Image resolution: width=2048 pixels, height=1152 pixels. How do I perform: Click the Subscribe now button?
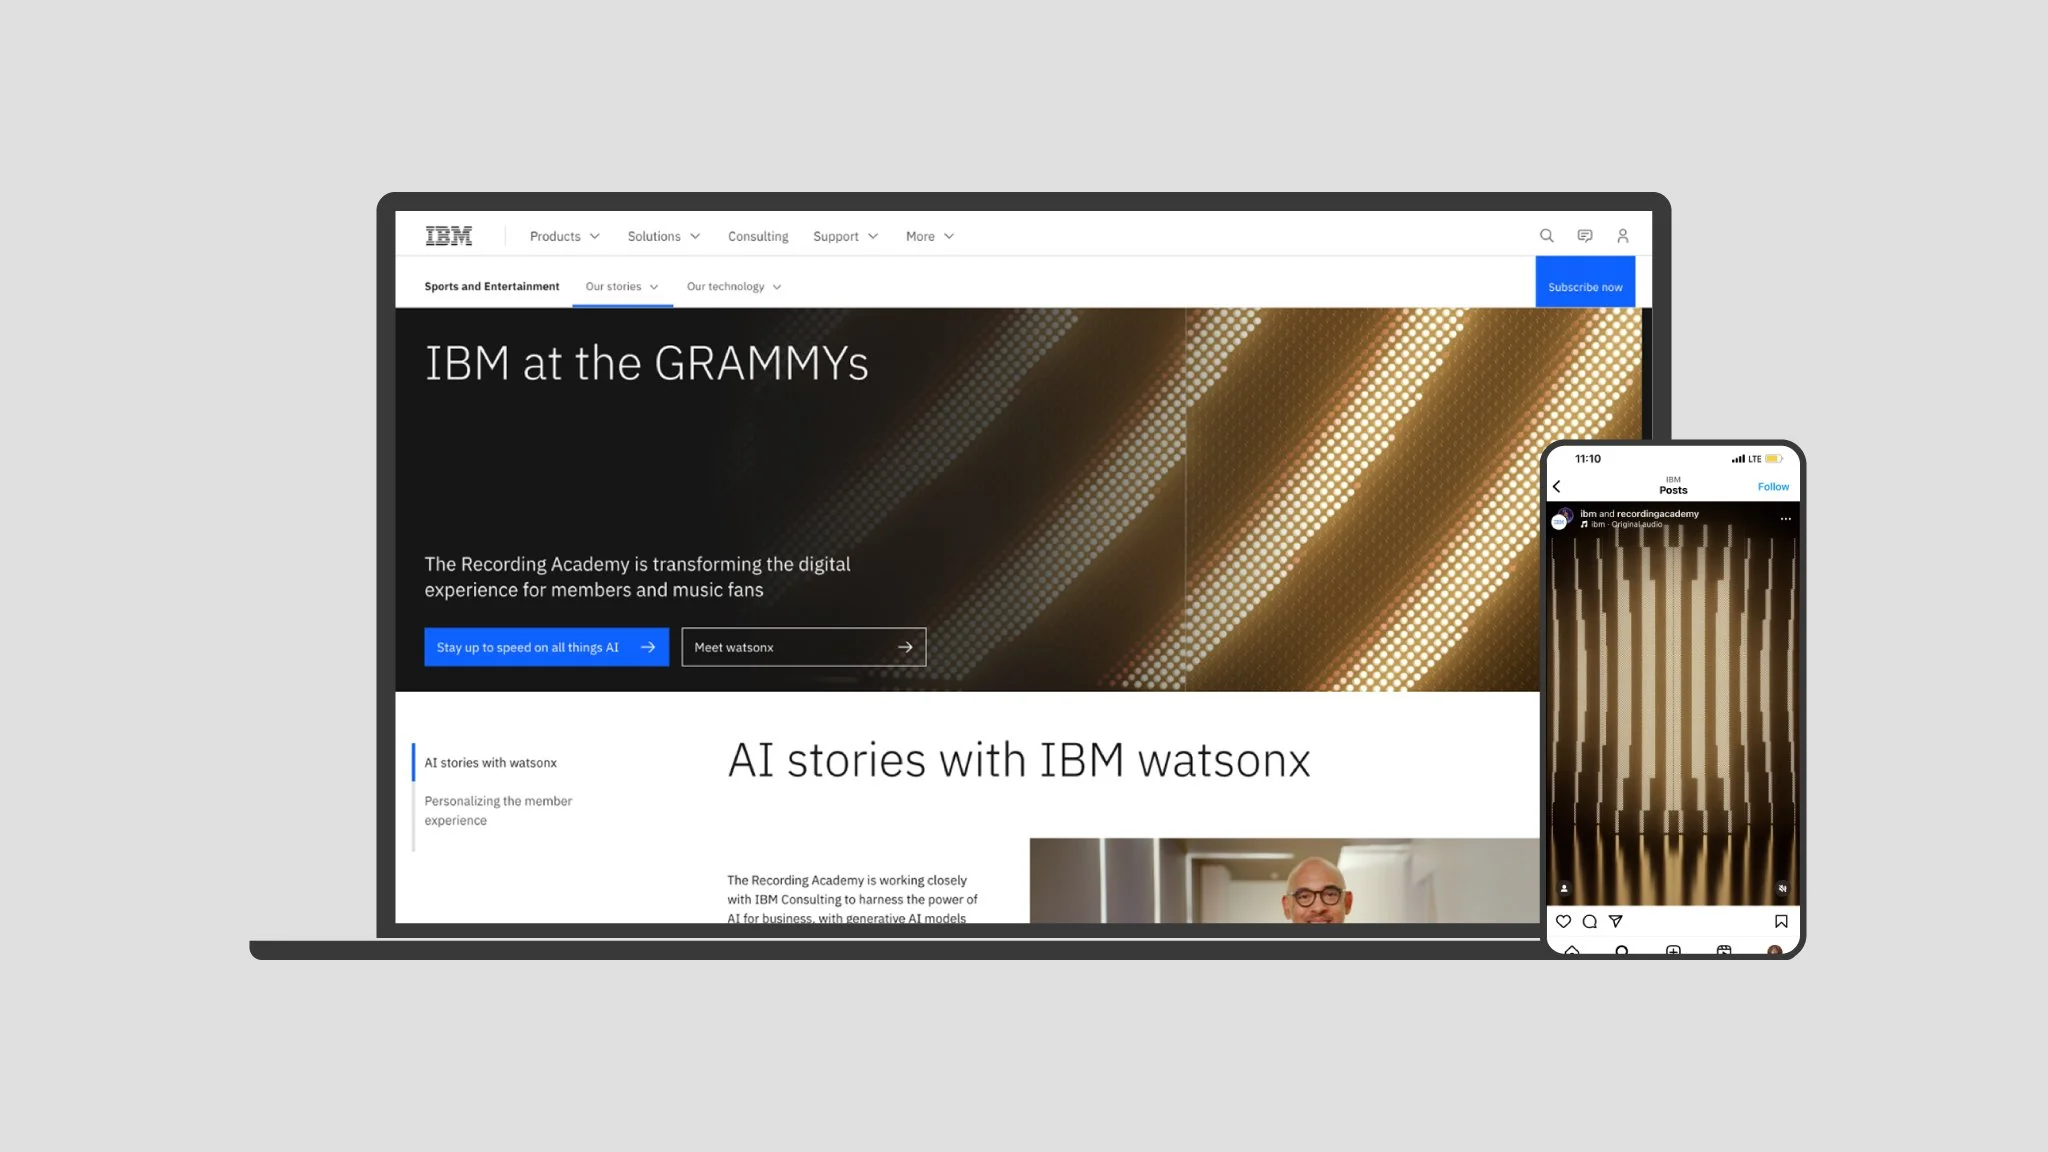pos(1585,286)
